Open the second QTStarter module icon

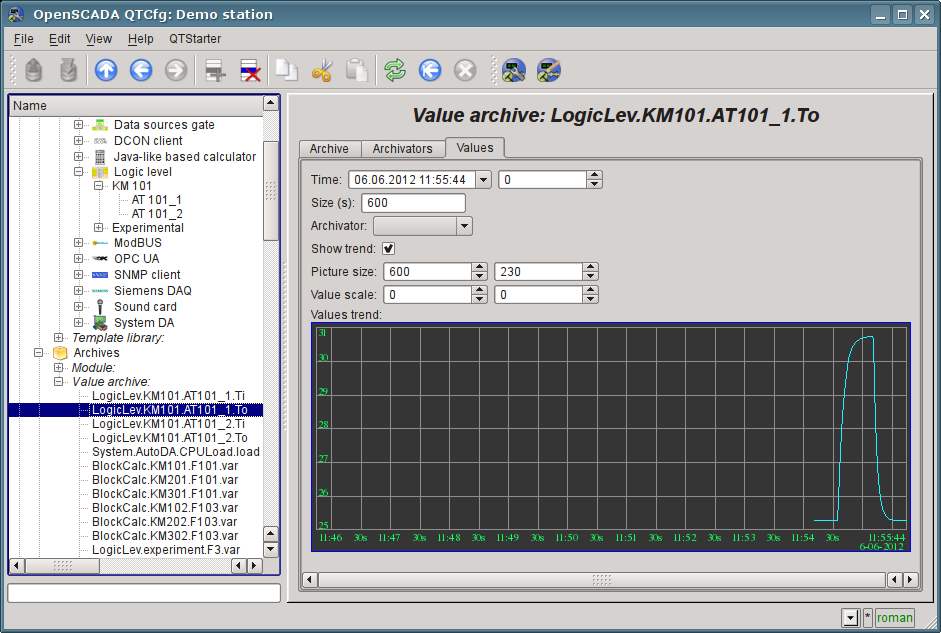pos(549,70)
